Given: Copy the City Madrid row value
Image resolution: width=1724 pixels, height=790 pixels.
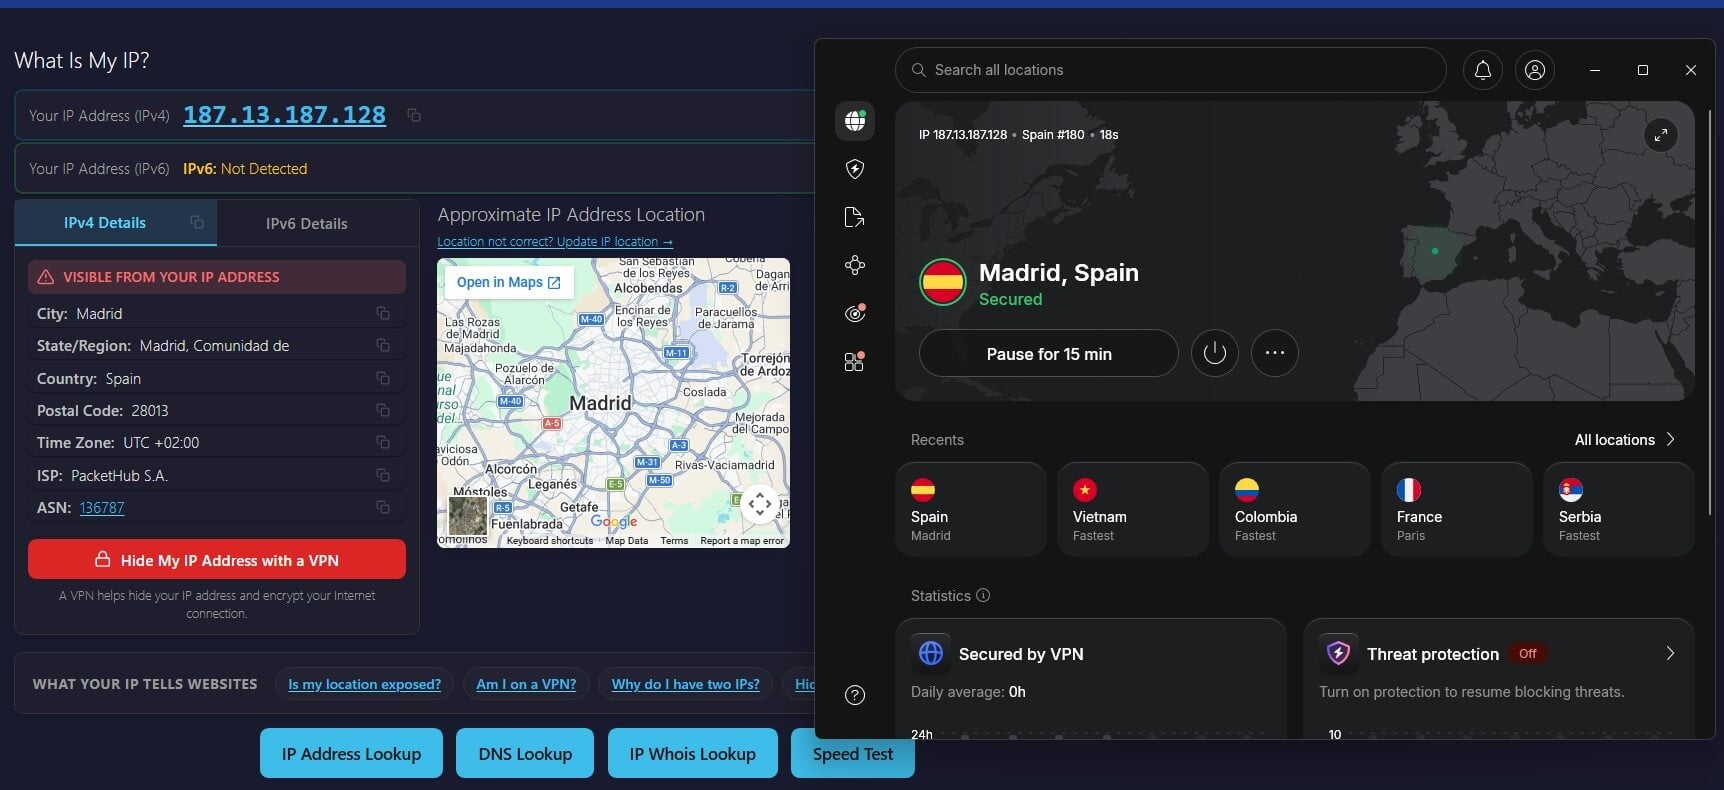Looking at the screenshot, I should coord(383,314).
